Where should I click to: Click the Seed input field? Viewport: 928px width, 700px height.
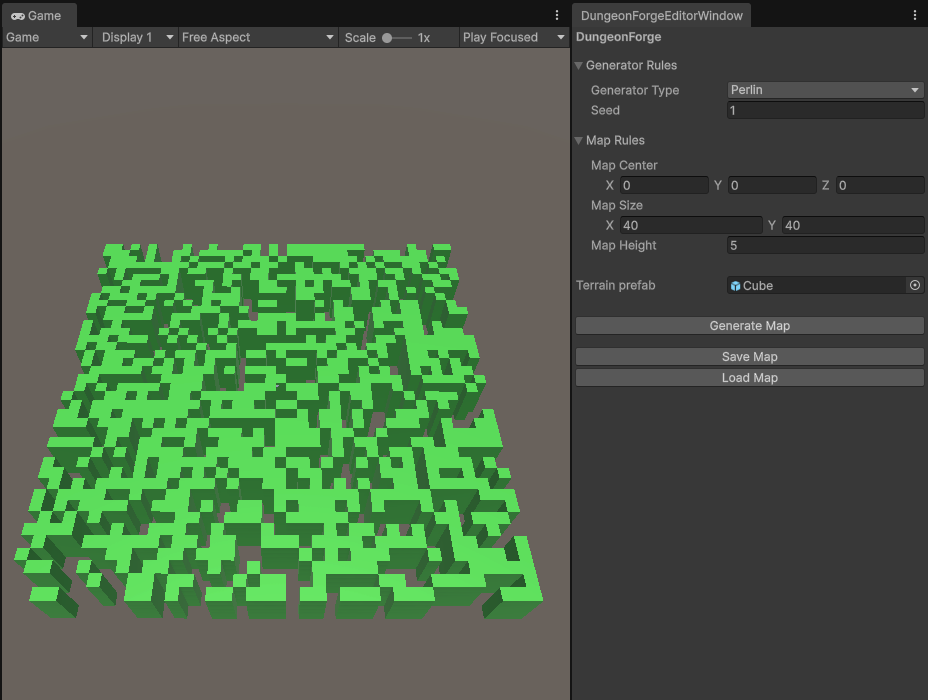click(825, 110)
